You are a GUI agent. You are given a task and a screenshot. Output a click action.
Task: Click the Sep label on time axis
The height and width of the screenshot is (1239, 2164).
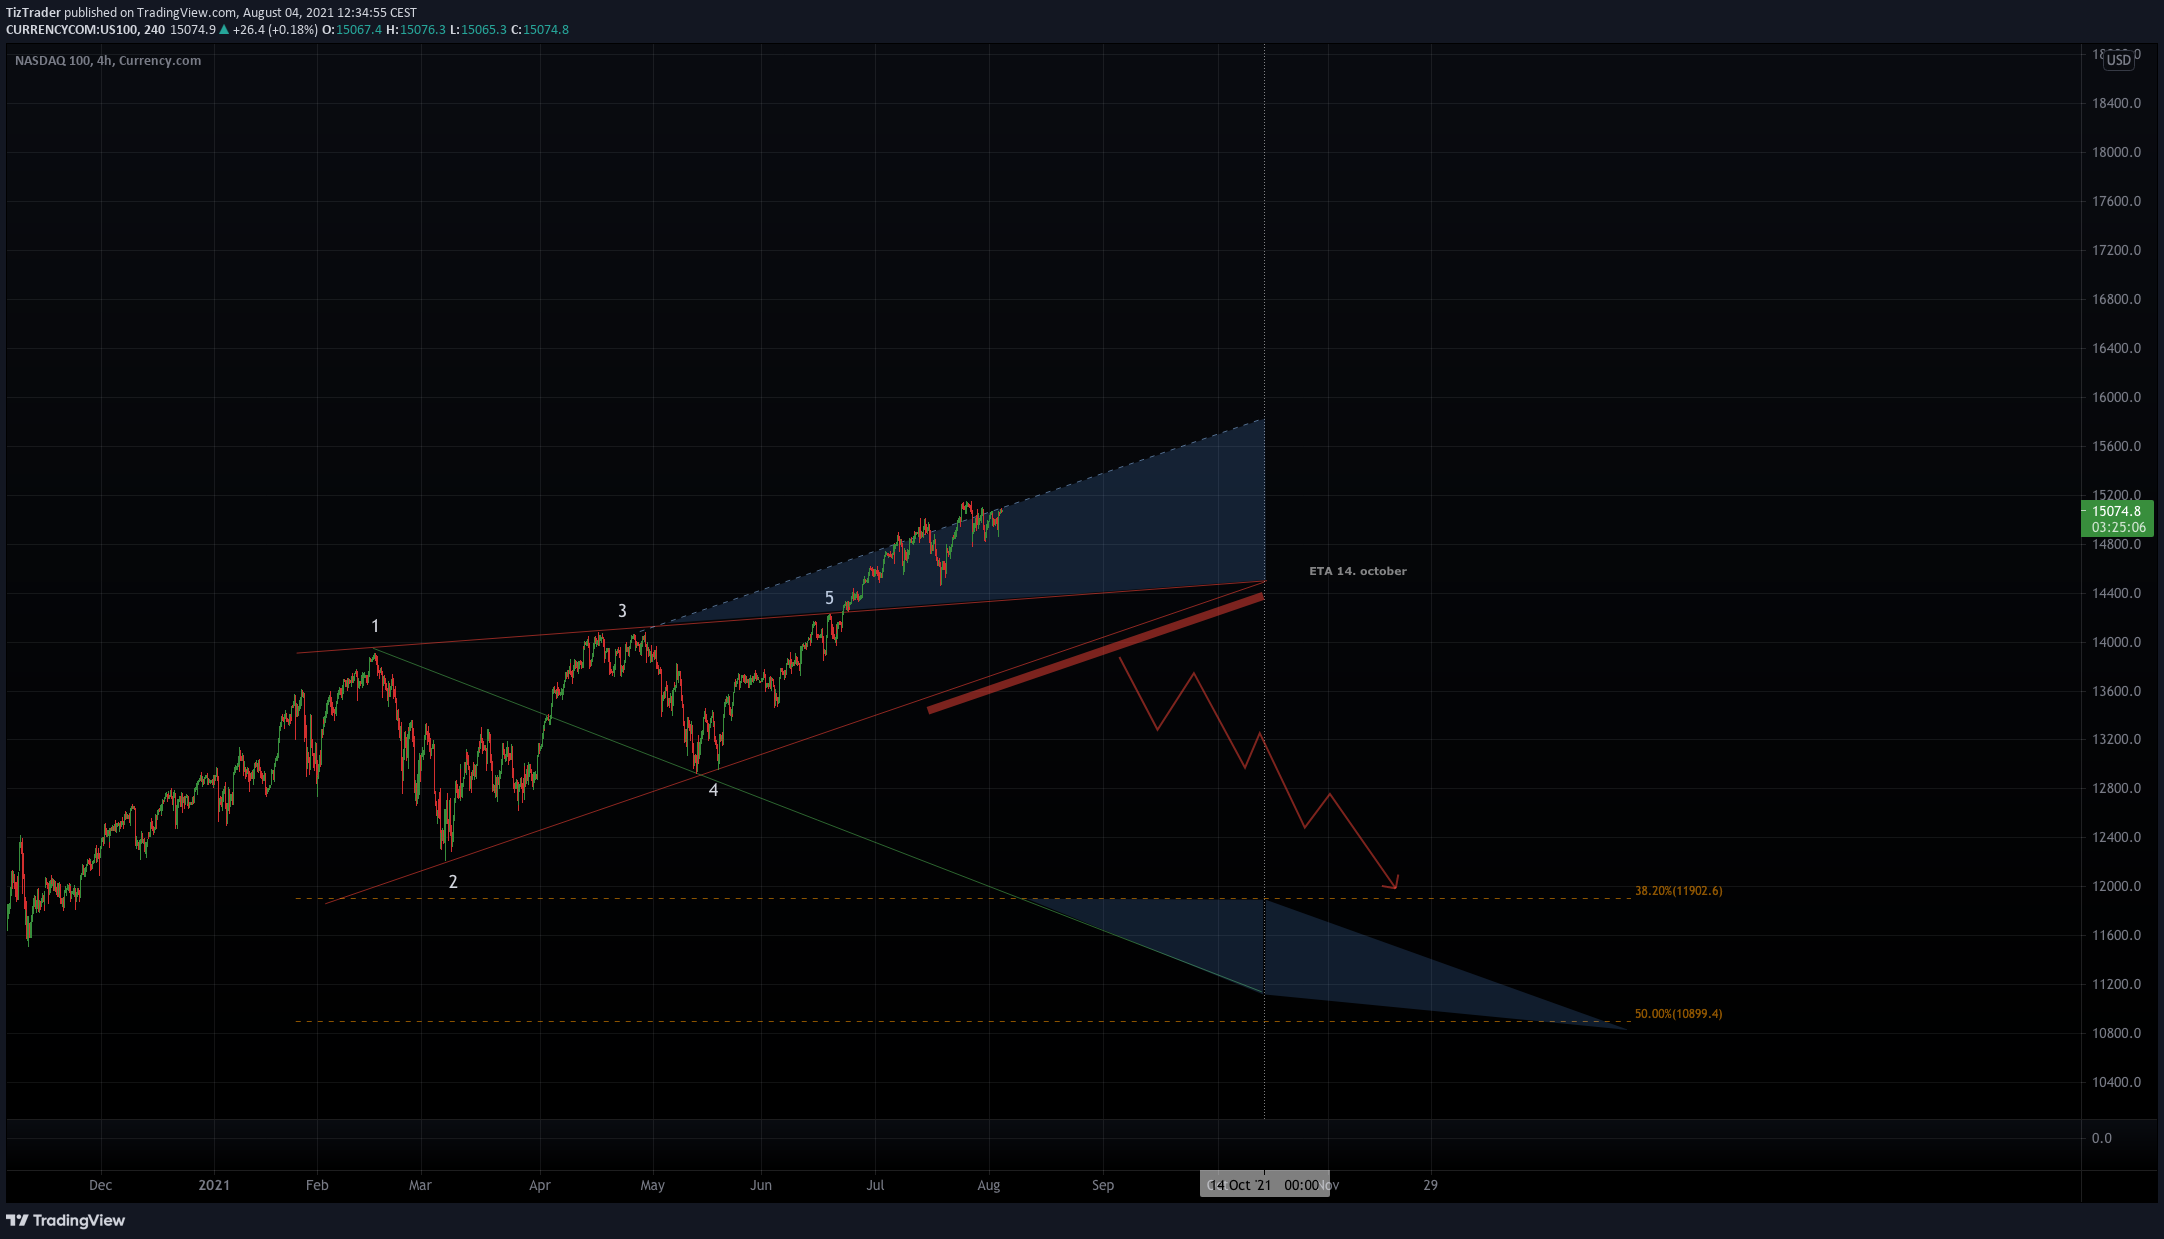[1102, 1185]
